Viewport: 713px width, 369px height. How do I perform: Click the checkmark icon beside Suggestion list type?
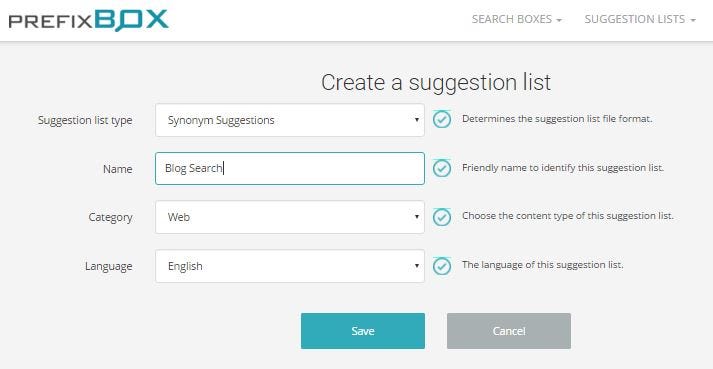tap(442, 119)
